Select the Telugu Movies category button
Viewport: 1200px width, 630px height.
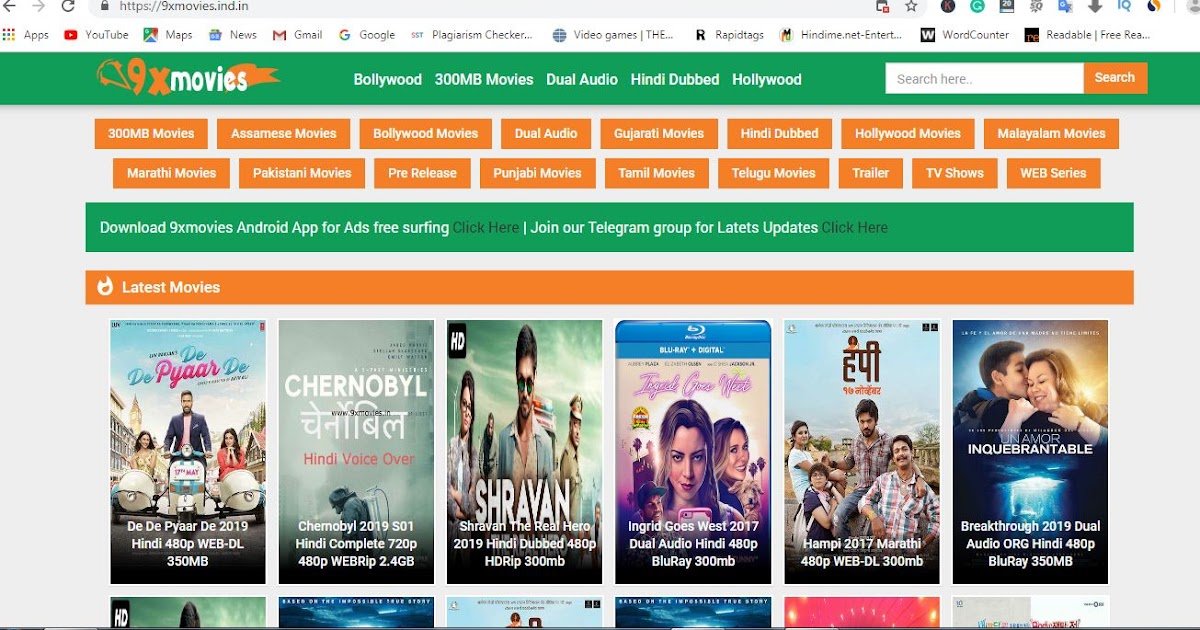coord(774,173)
